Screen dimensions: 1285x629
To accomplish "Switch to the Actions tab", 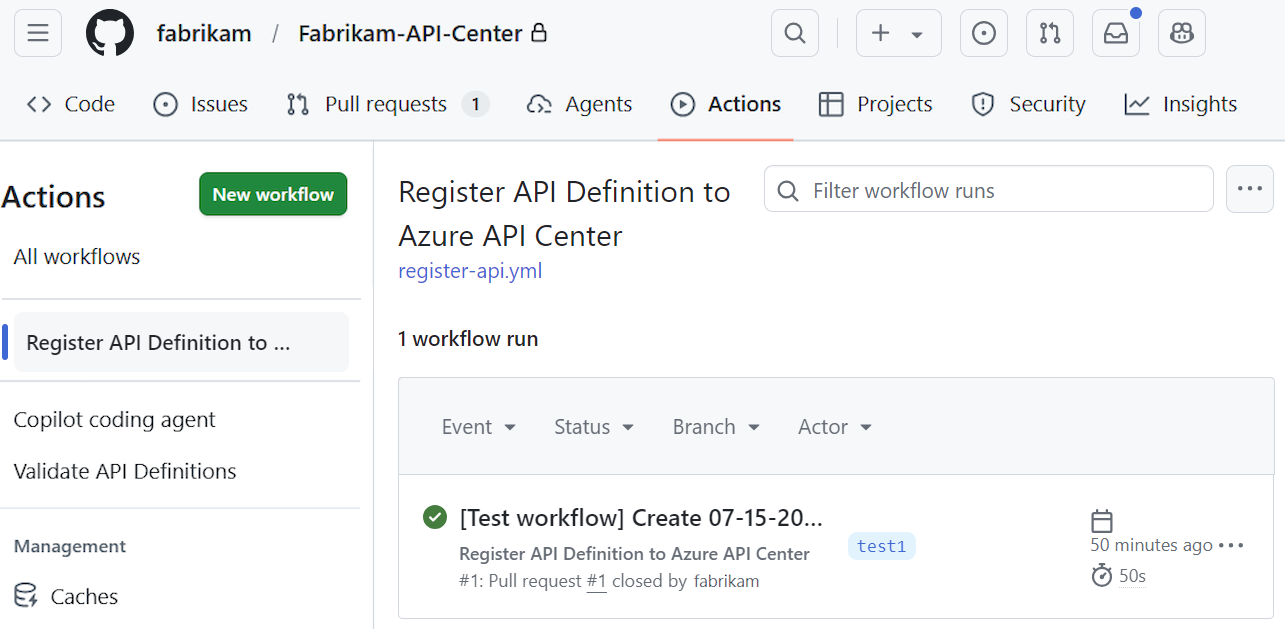I will click(726, 104).
